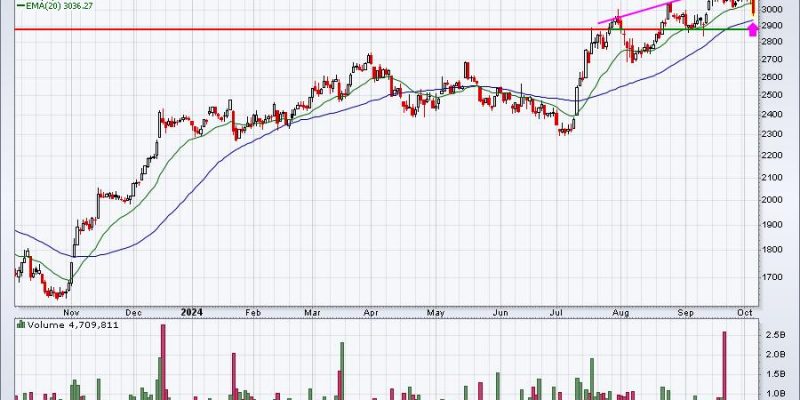The height and width of the screenshot is (400, 800).
Task: Select the 2400 price axis label
Action: [x=773, y=114]
